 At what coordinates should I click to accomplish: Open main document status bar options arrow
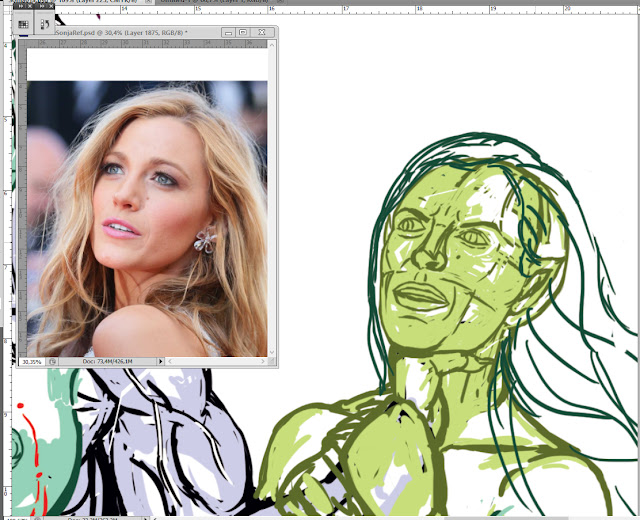[147, 518]
